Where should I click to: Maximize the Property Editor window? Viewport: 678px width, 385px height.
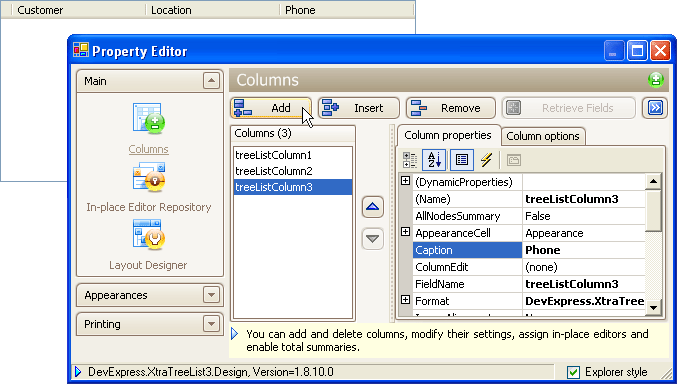click(637, 51)
